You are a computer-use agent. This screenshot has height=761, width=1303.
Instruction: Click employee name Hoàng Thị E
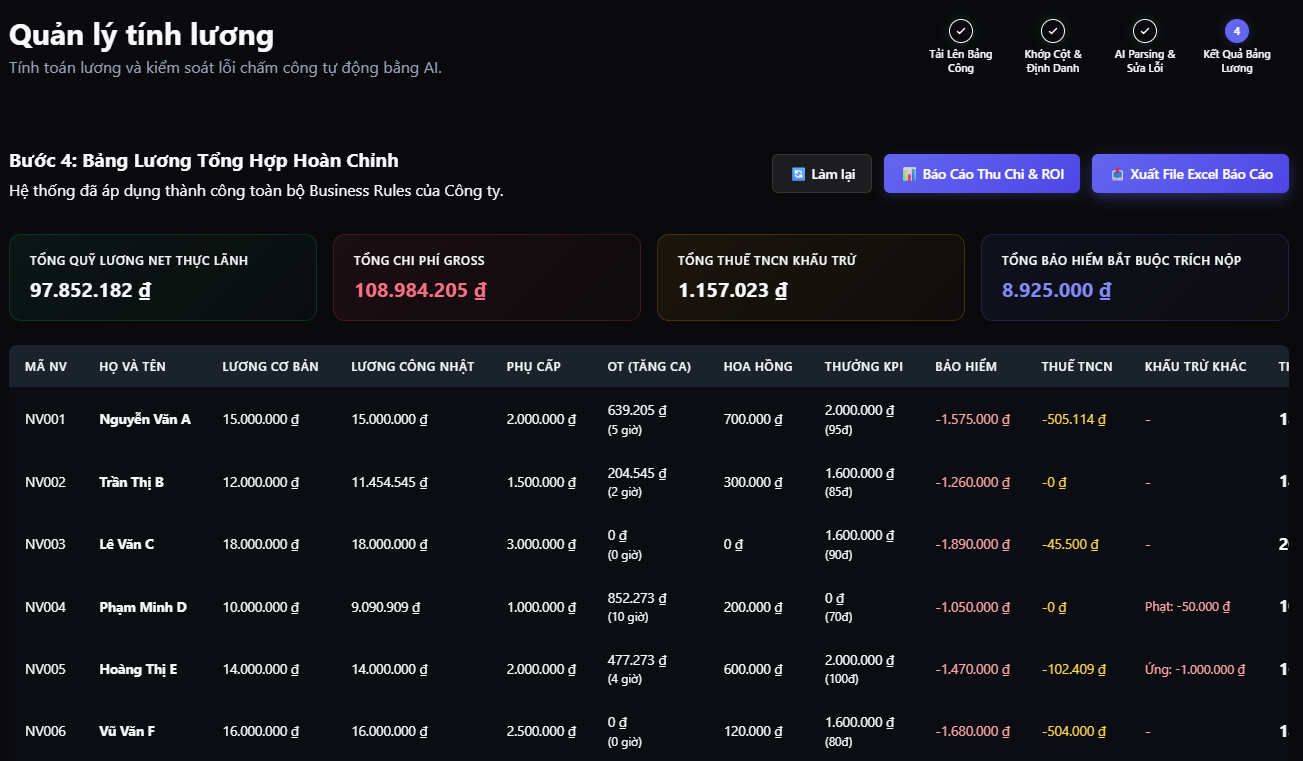[x=138, y=669]
